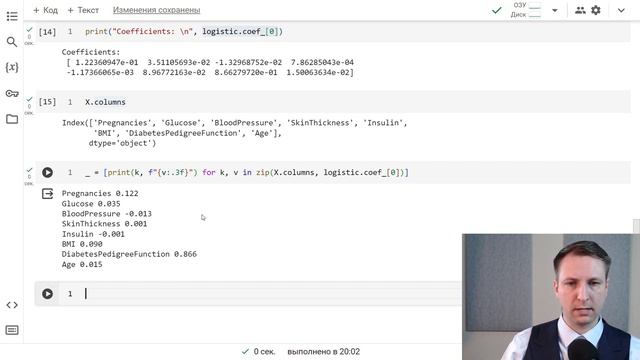Collapse the header with the chevron
Screen dimensions: 640x360
(621, 10)
